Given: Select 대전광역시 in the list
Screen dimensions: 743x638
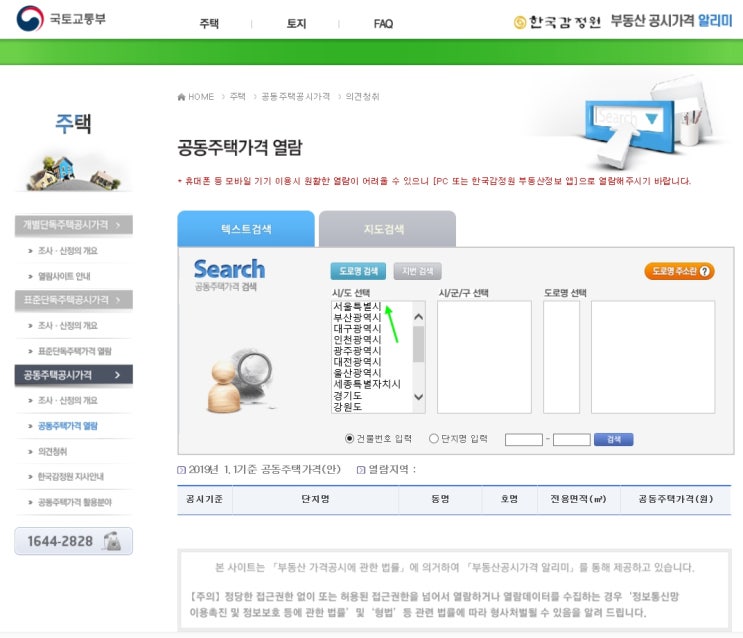Looking at the screenshot, I should (357, 362).
